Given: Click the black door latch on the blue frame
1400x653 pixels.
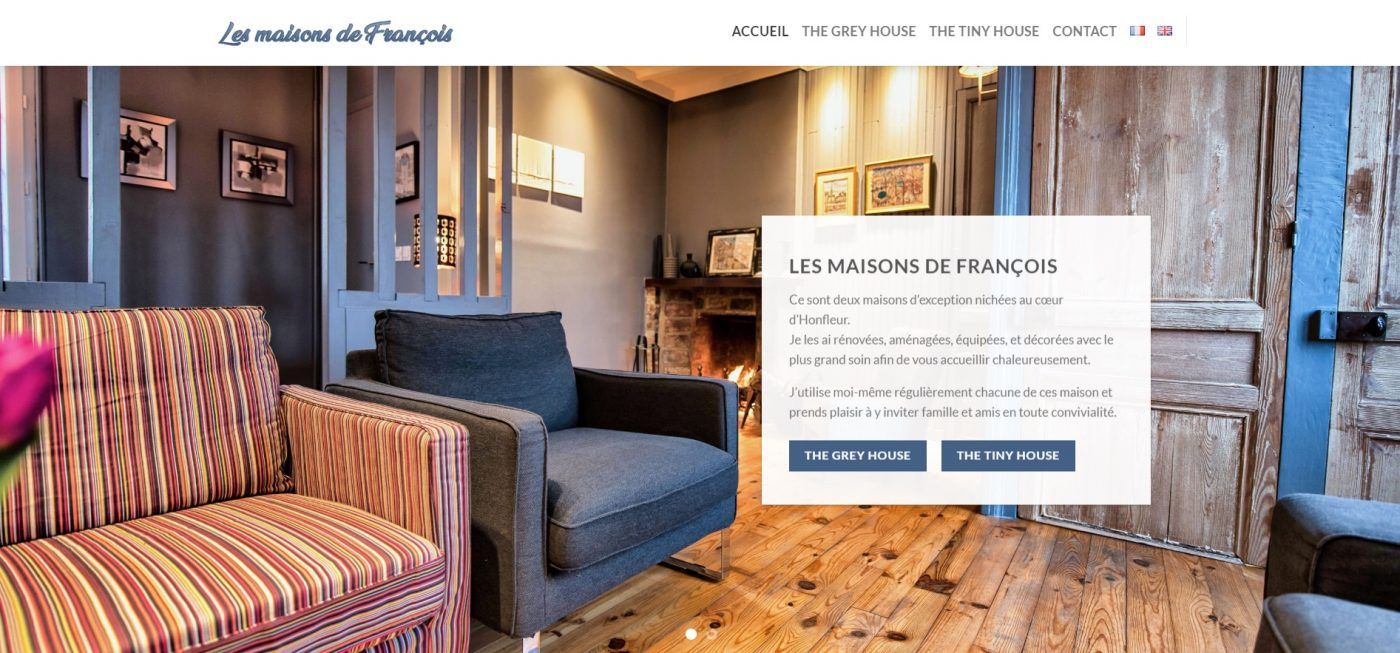Looking at the screenshot, I should click(1352, 324).
